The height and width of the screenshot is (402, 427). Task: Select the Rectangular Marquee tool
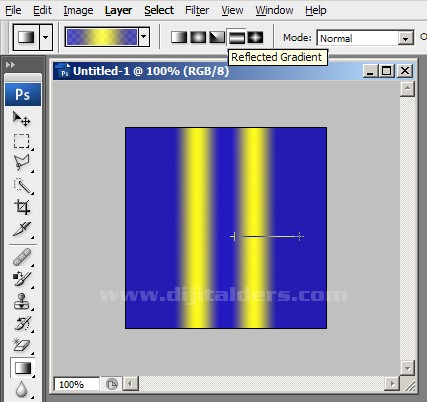pyautogui.click(x=22, y=141)
